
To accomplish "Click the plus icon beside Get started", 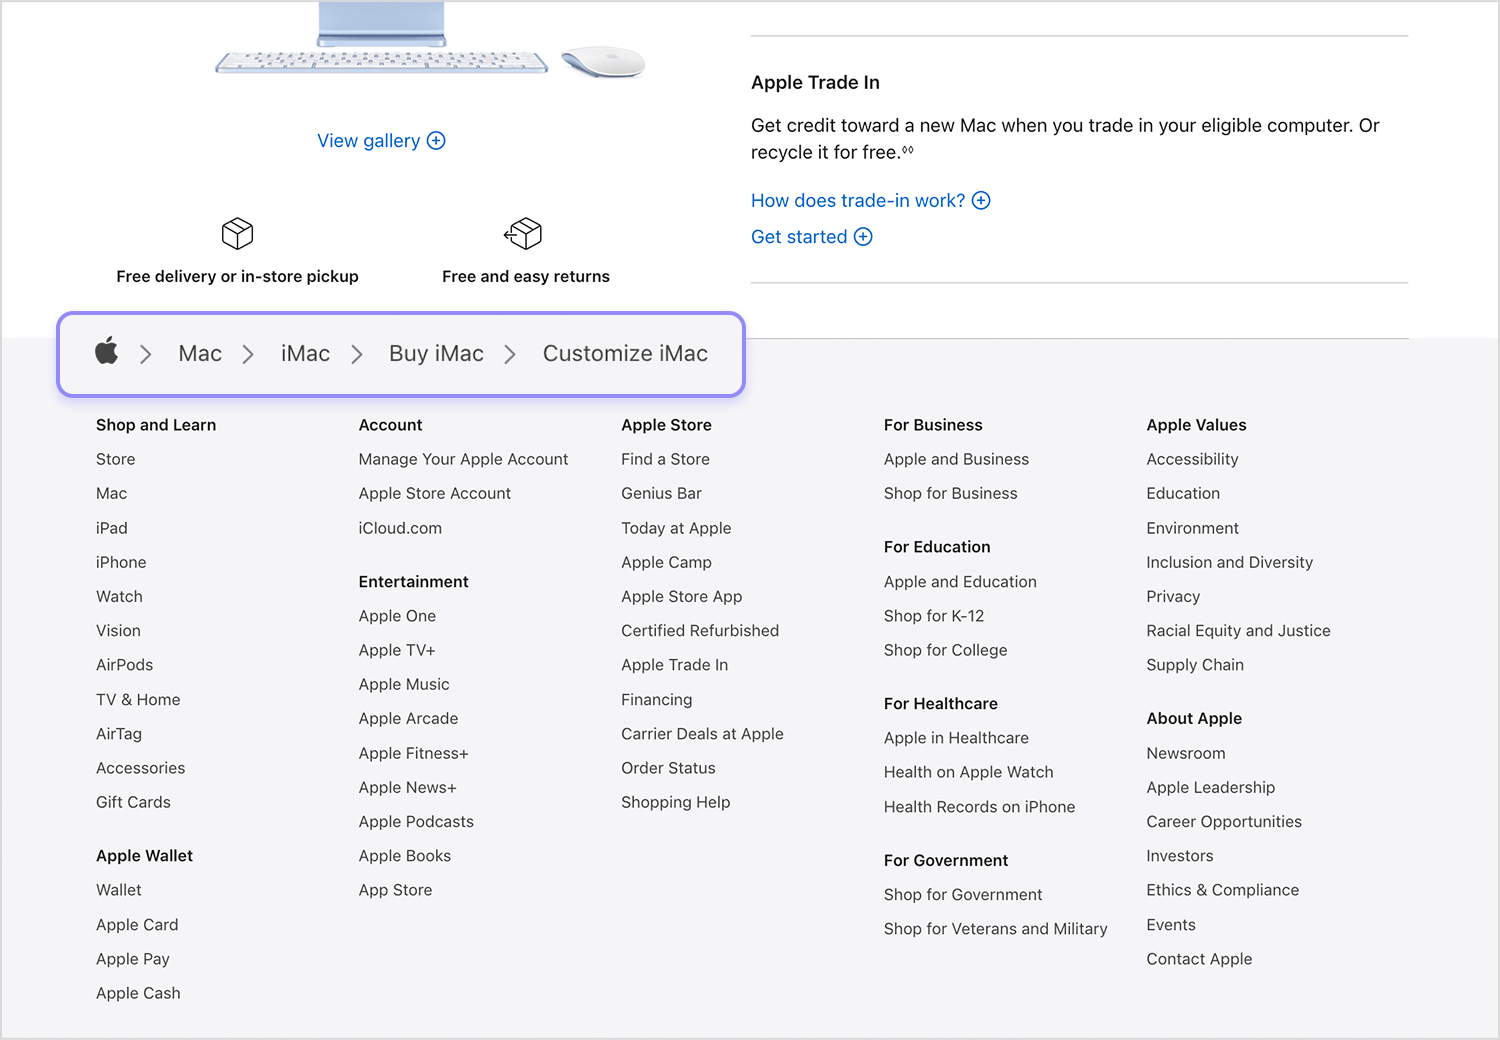I will tap(863, 237).
